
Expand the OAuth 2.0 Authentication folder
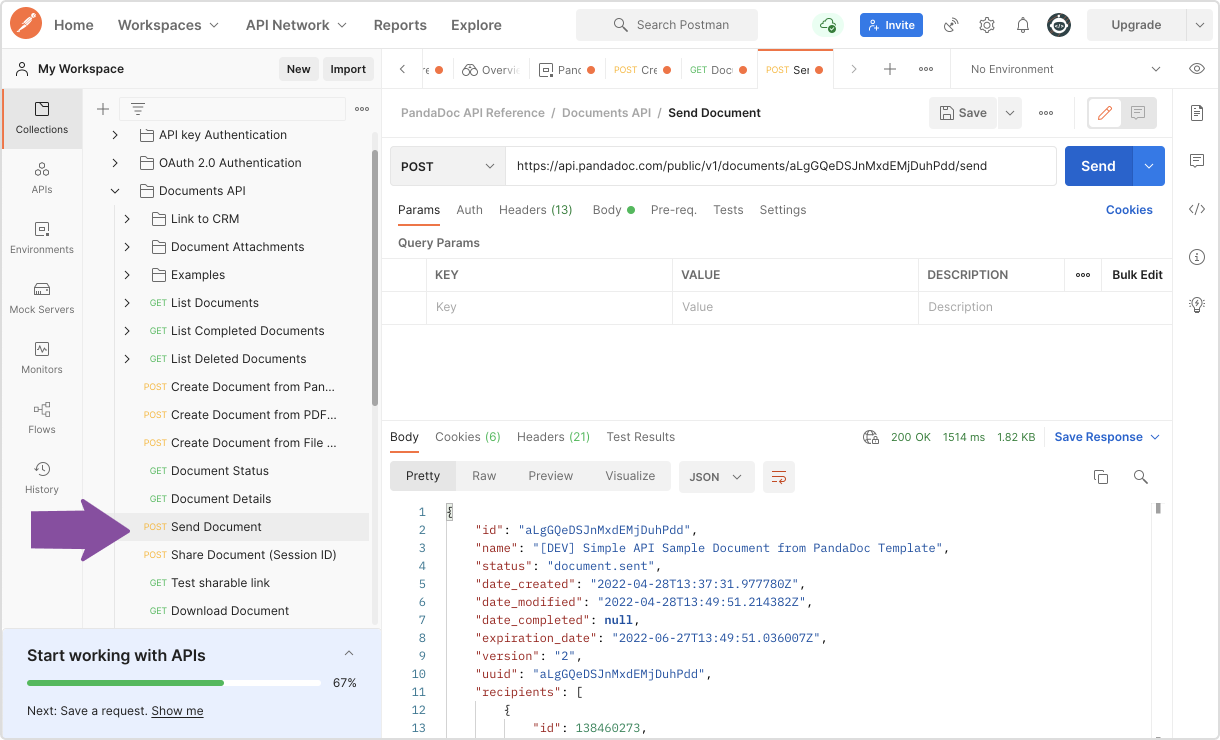pyautogui.click(x=115, y=163)
